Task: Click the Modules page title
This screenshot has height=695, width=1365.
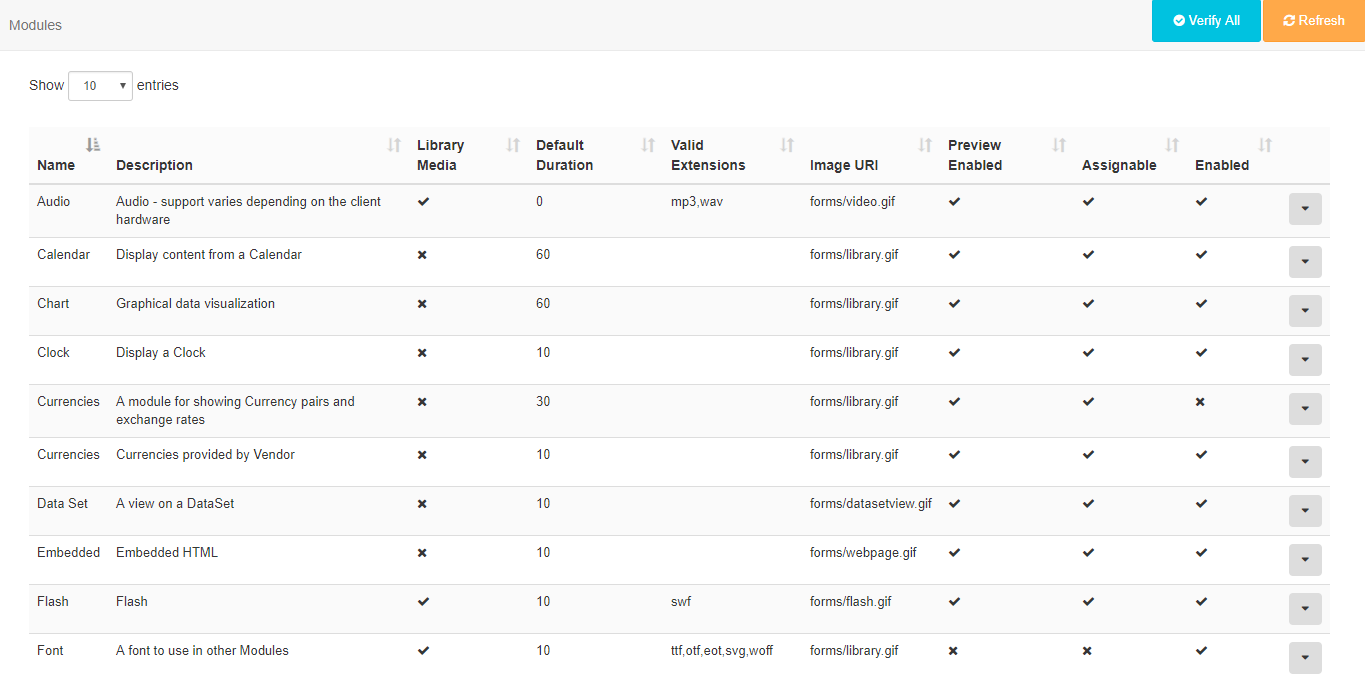Action: point(36,25)
